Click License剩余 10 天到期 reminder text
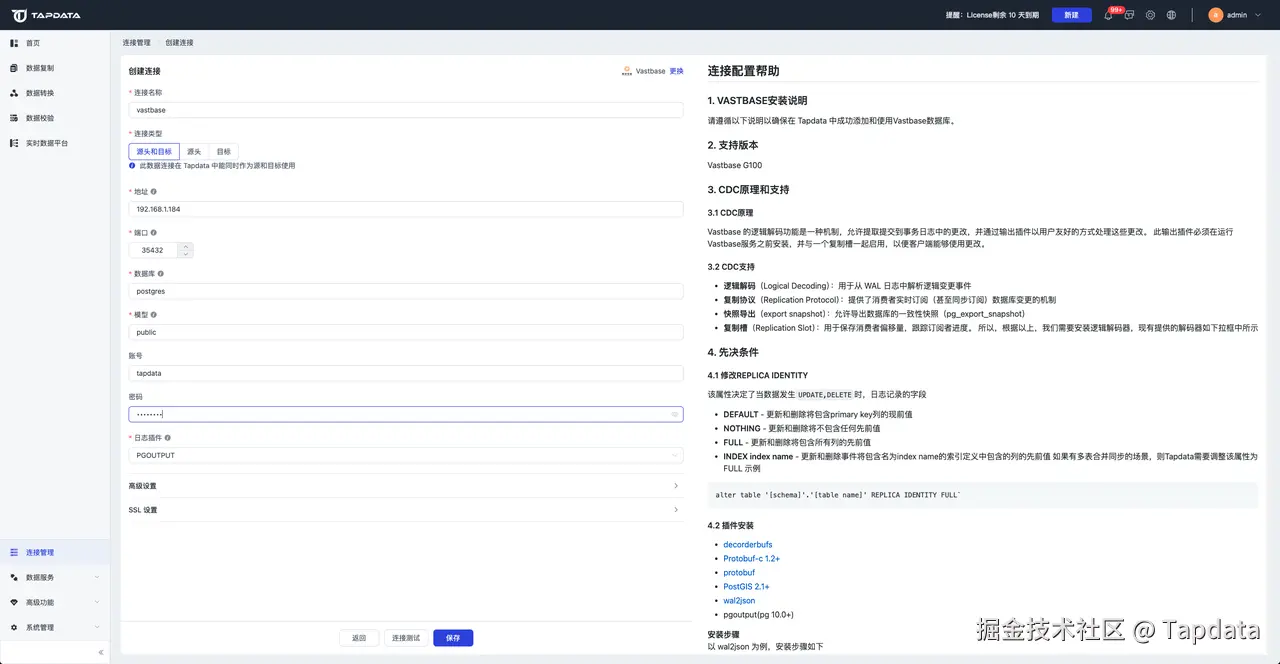 click(x=1003, y=15)
